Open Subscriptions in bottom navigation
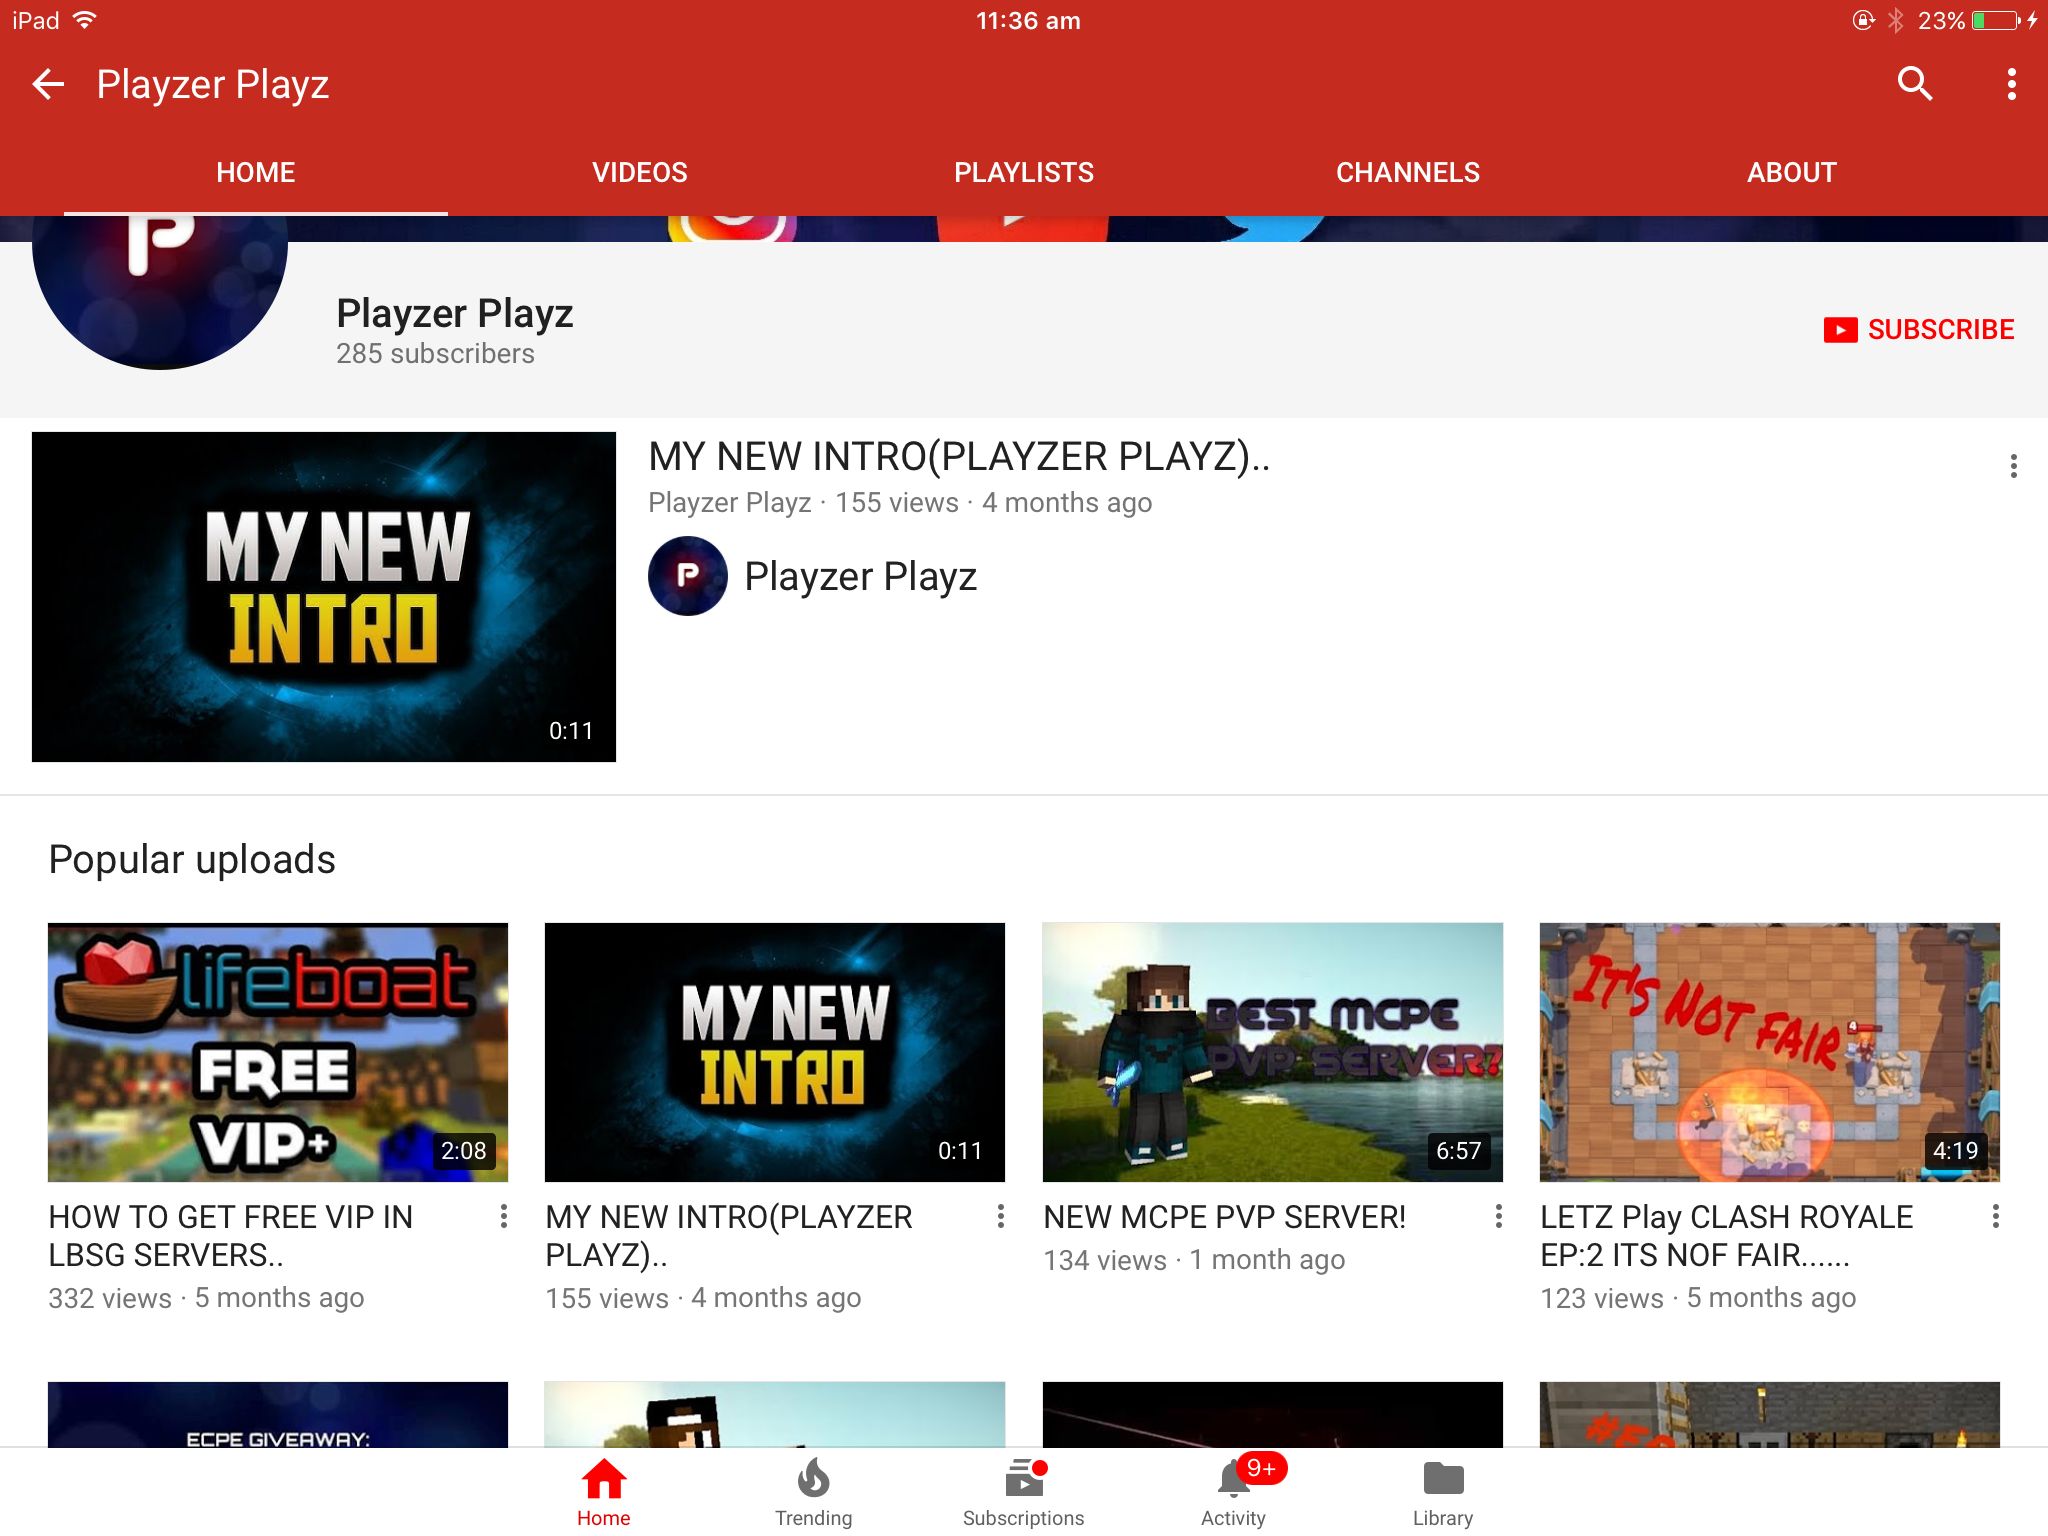The height and width of the screenshot is (1536, 2048). click(x=1023, y=1492)
